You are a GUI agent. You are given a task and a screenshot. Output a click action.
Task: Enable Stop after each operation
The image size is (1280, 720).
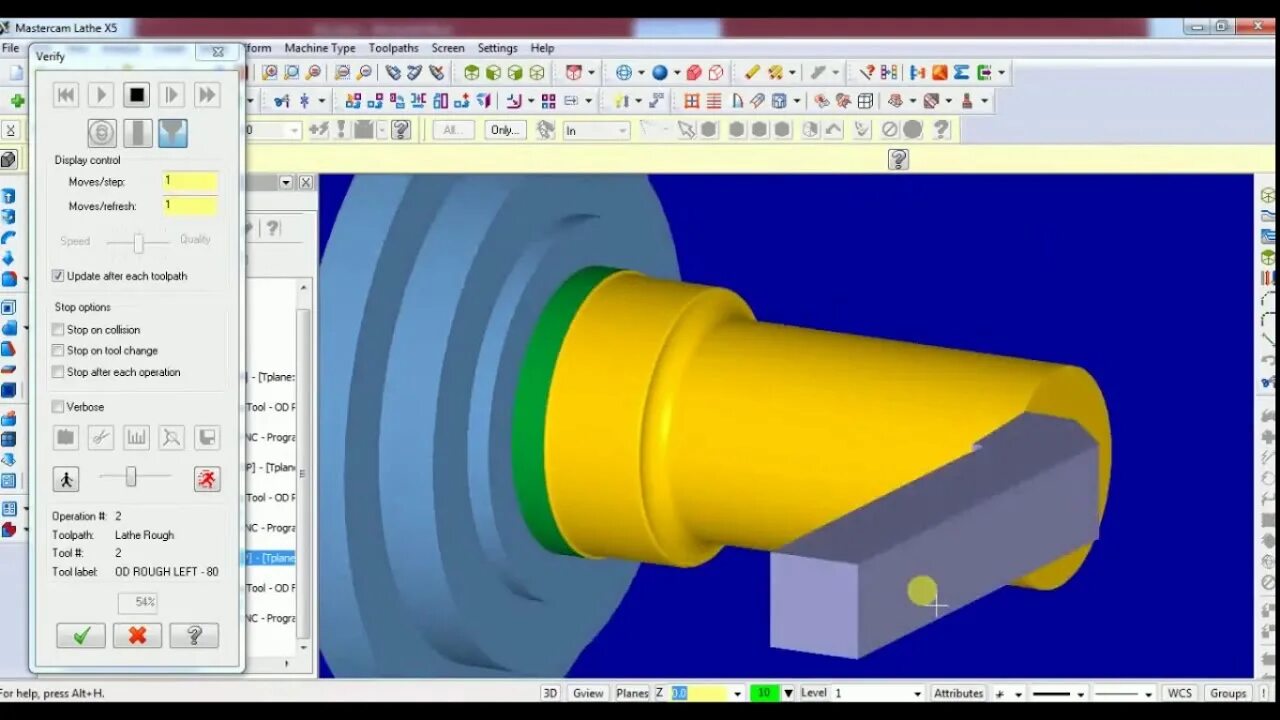[x=58, y=372]
